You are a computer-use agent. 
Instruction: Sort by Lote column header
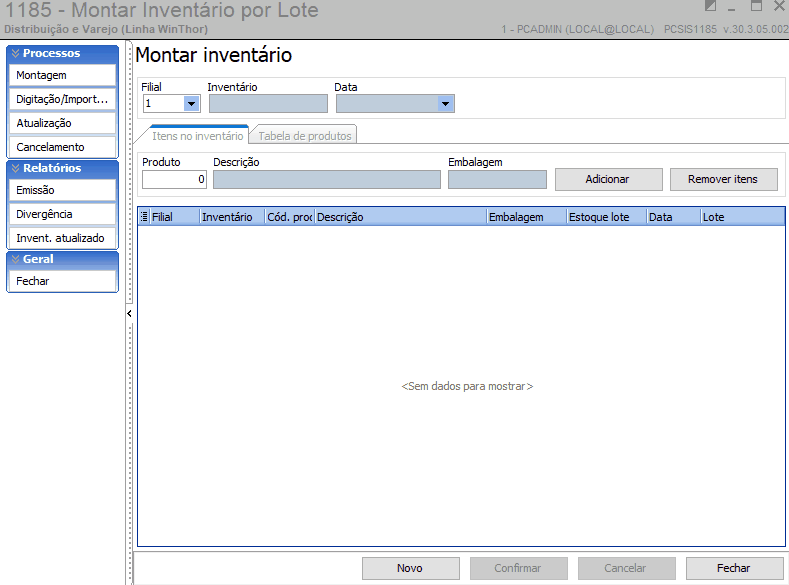[742, 217]
